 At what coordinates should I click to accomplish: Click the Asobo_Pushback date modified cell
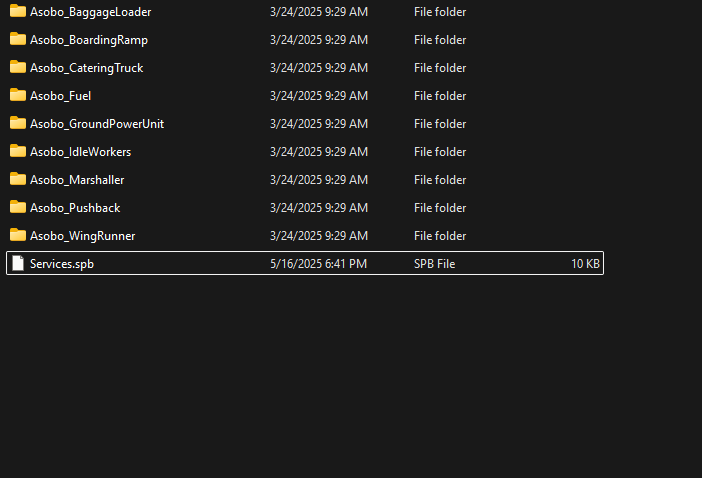pyautogui.click(x=319, y=208)
